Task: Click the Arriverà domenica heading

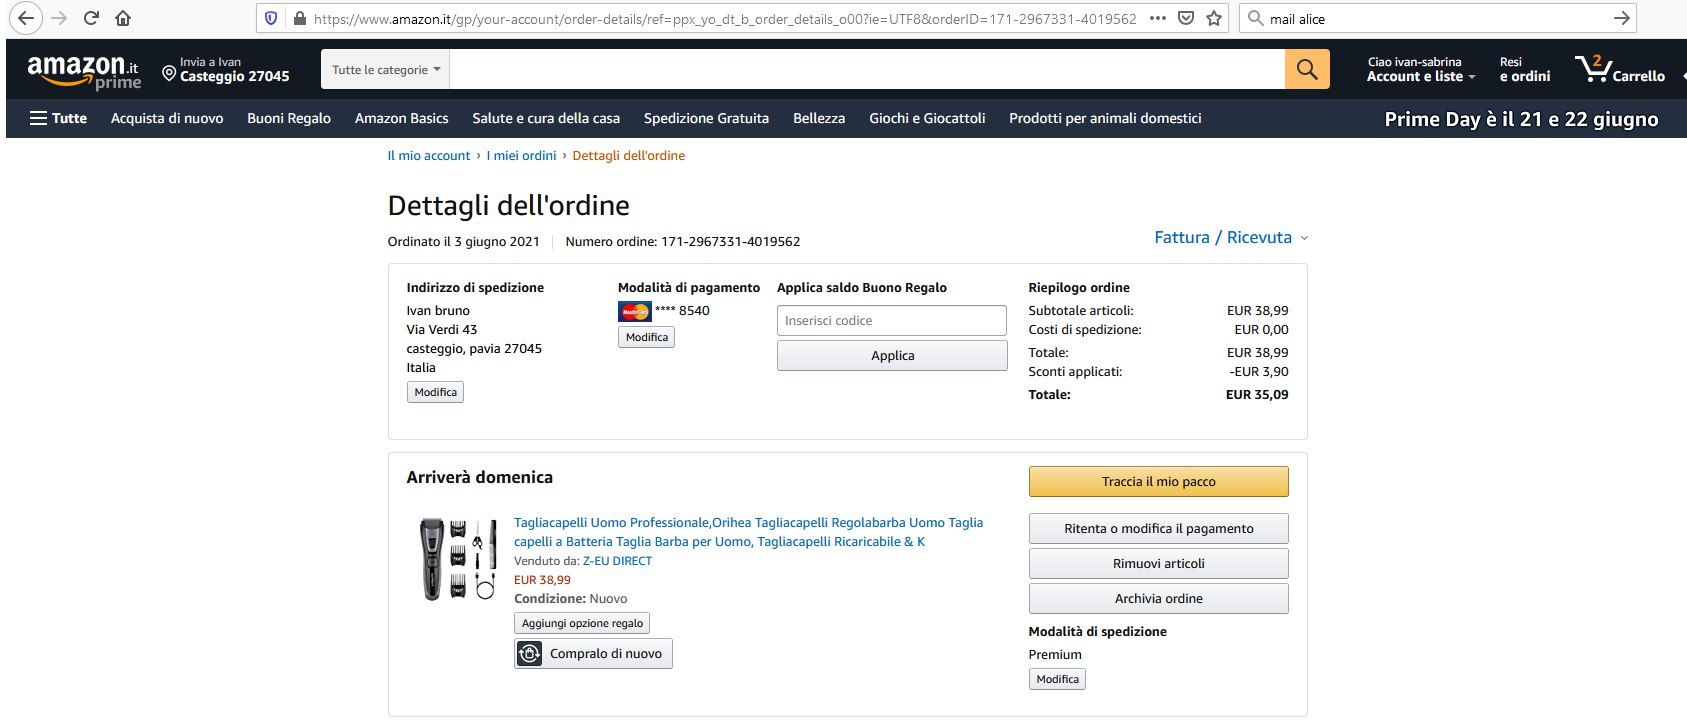Action: (x=480, y=477)
